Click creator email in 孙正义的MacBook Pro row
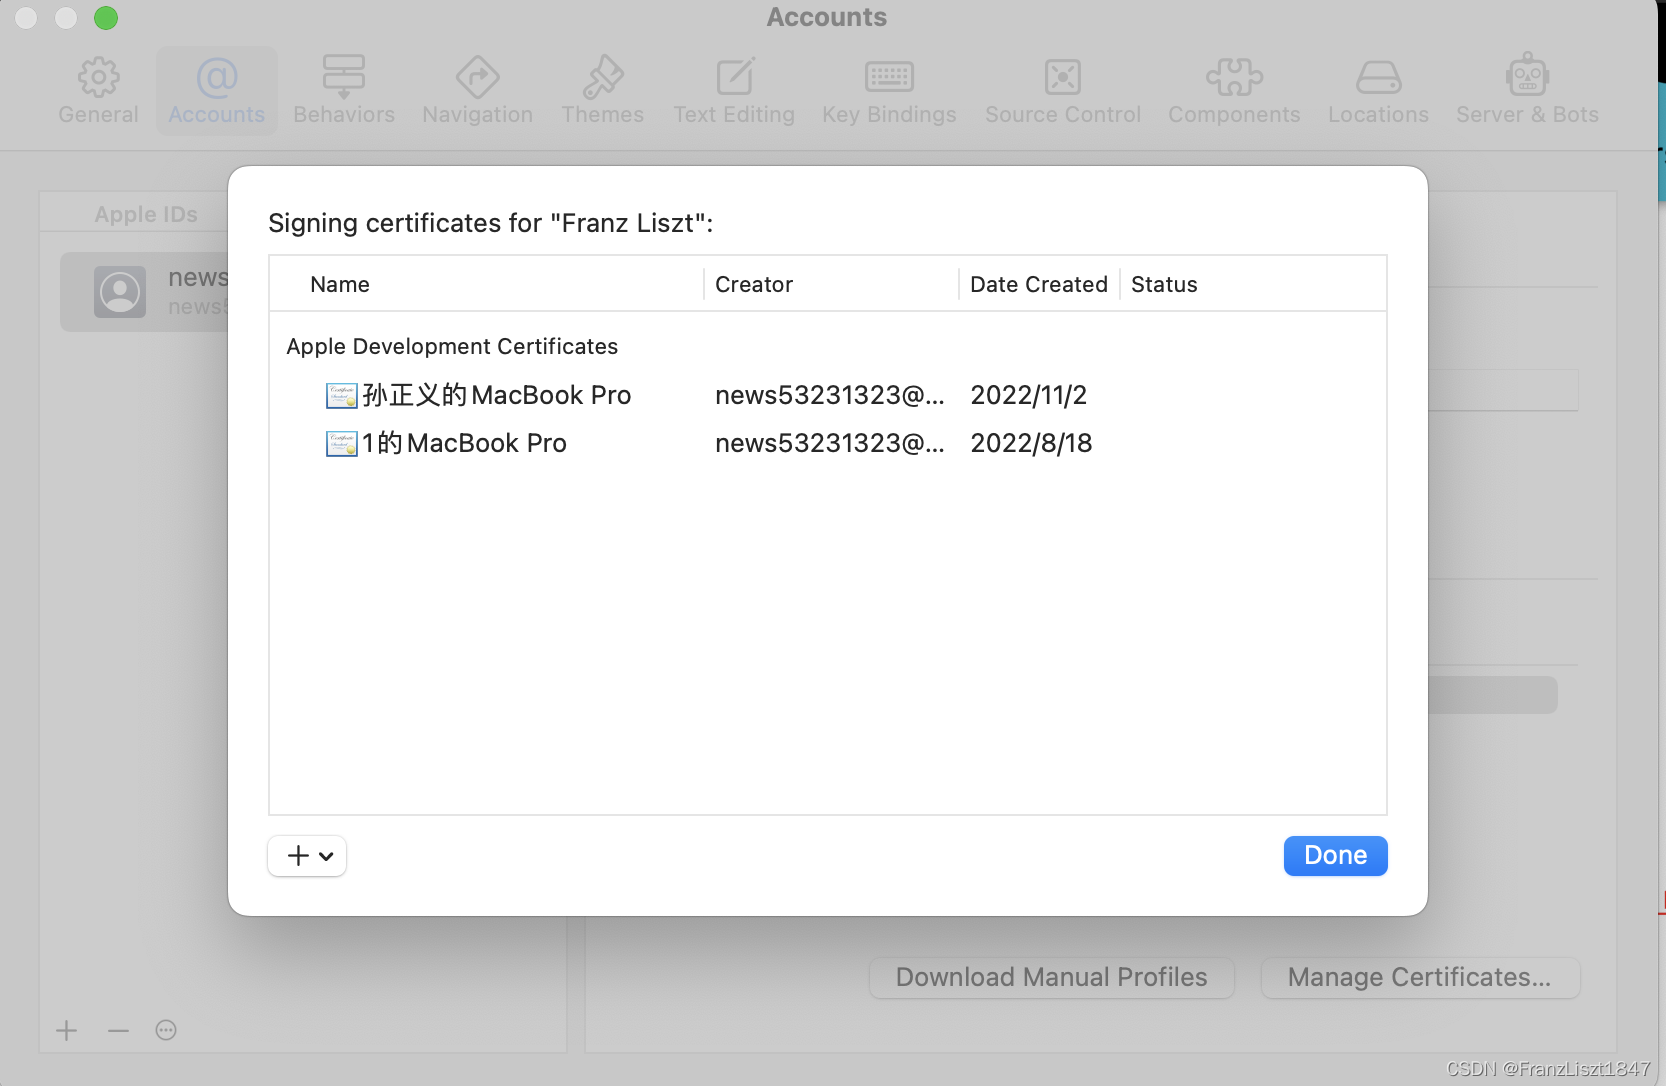 pos(829,395)
